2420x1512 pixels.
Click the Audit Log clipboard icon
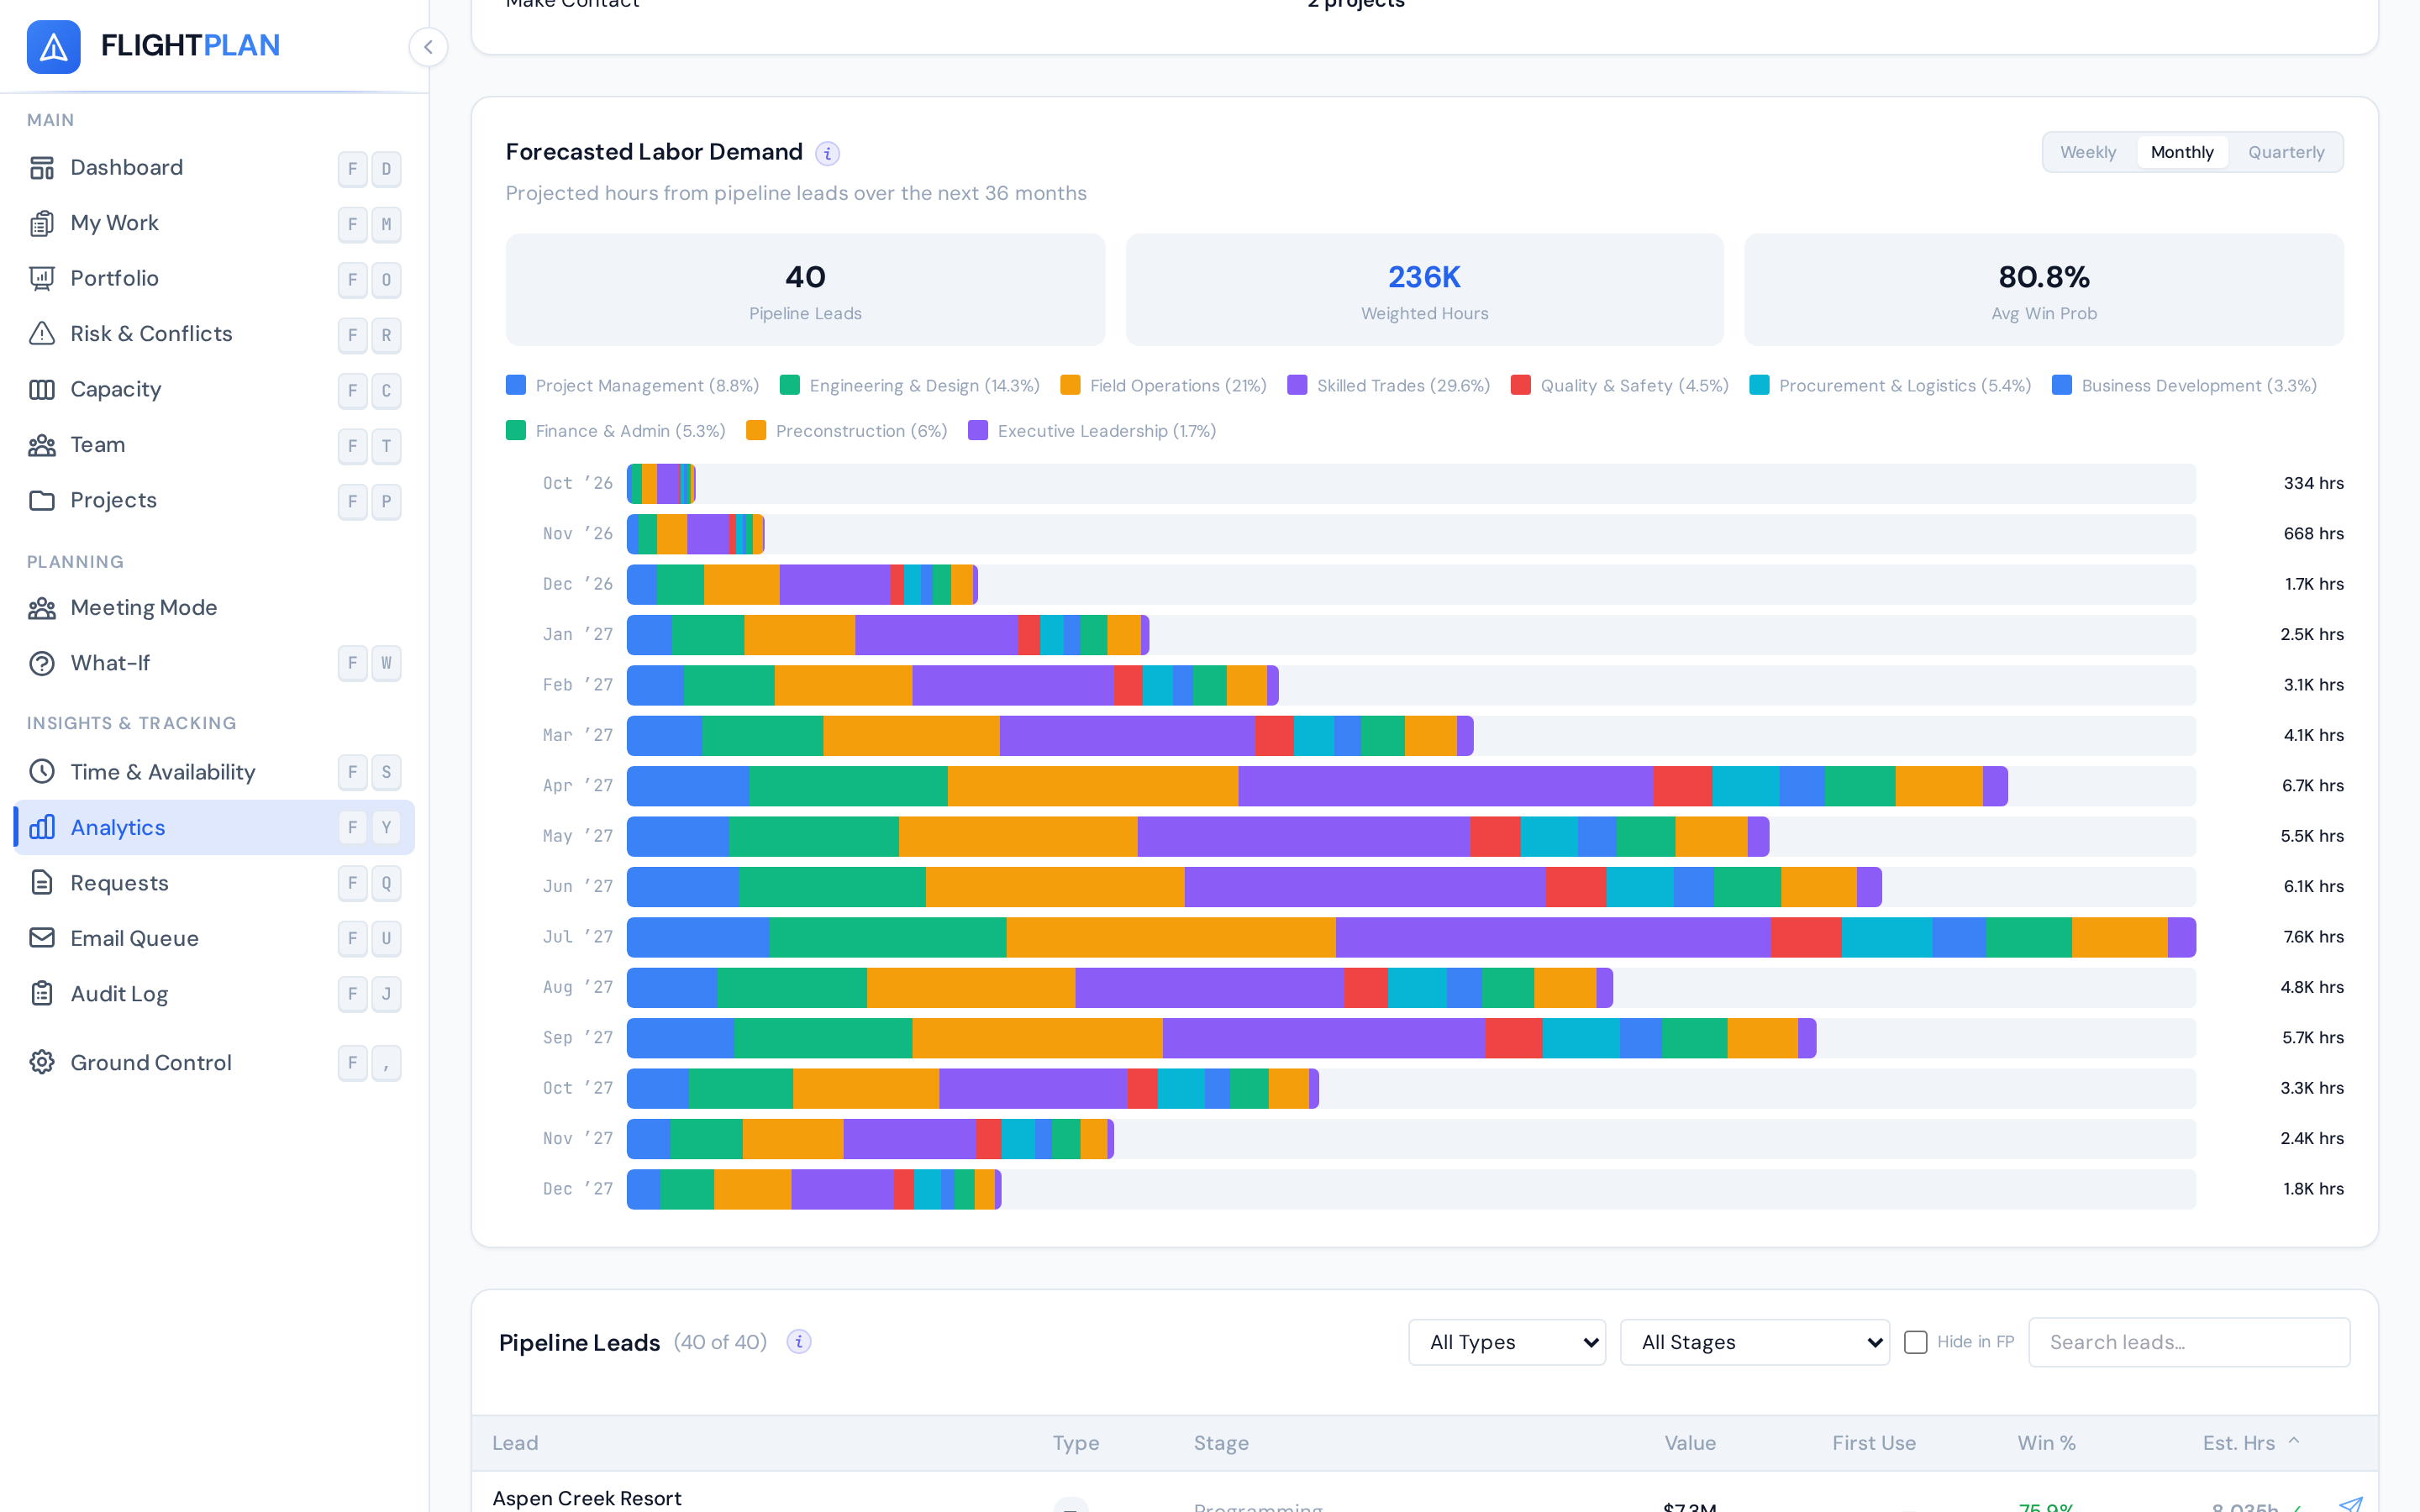coord(42,994)
